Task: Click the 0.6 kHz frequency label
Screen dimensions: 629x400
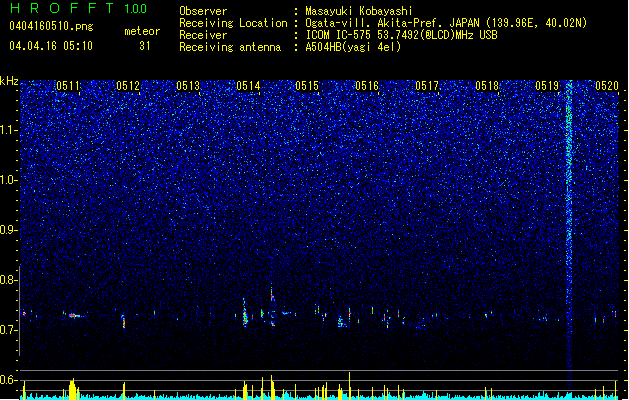Action: coord(9,380)
